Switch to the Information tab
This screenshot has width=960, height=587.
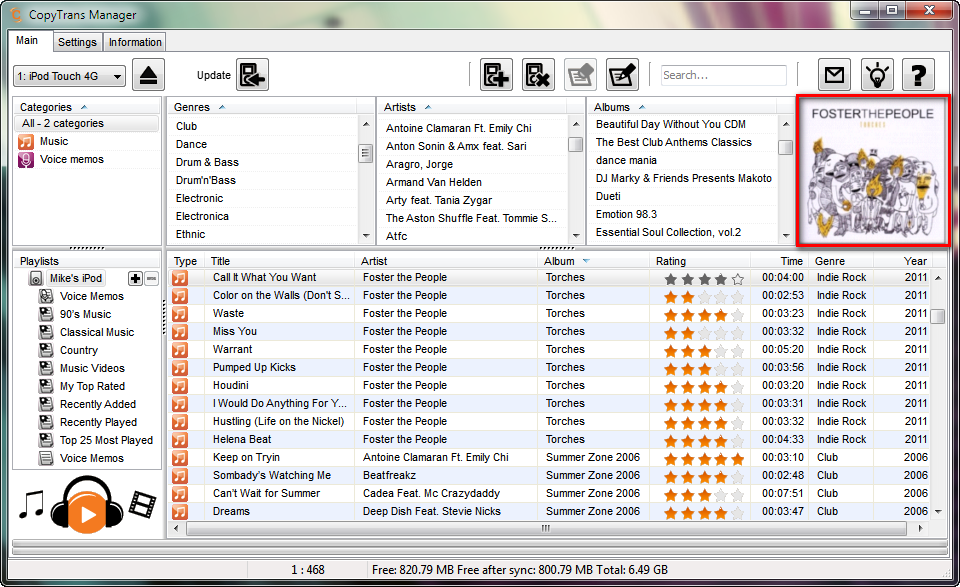[x=135, y=42]
